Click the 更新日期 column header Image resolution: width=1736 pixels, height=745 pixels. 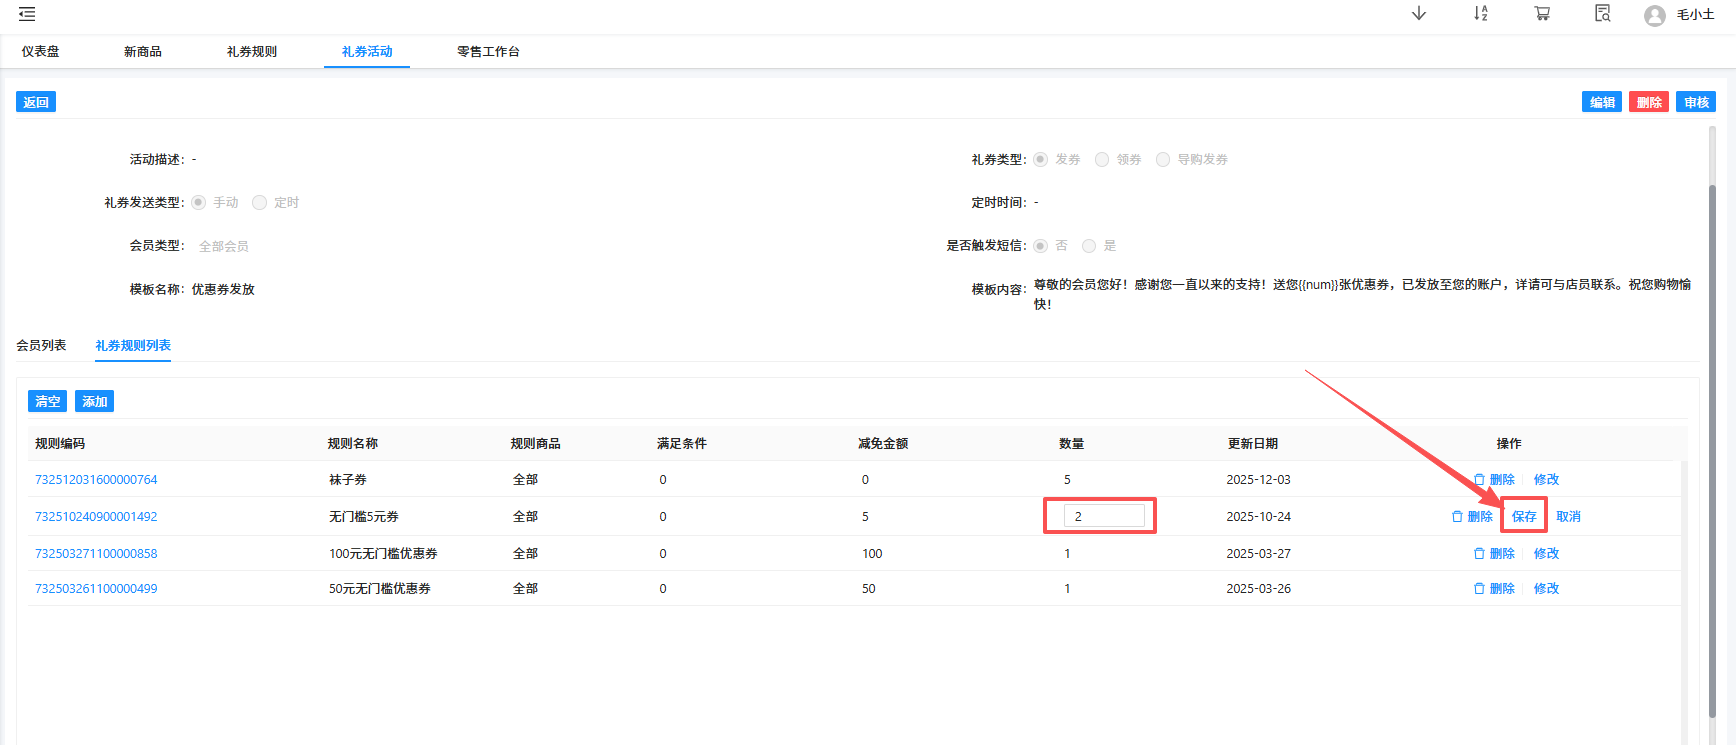[x=1253, y=444]
